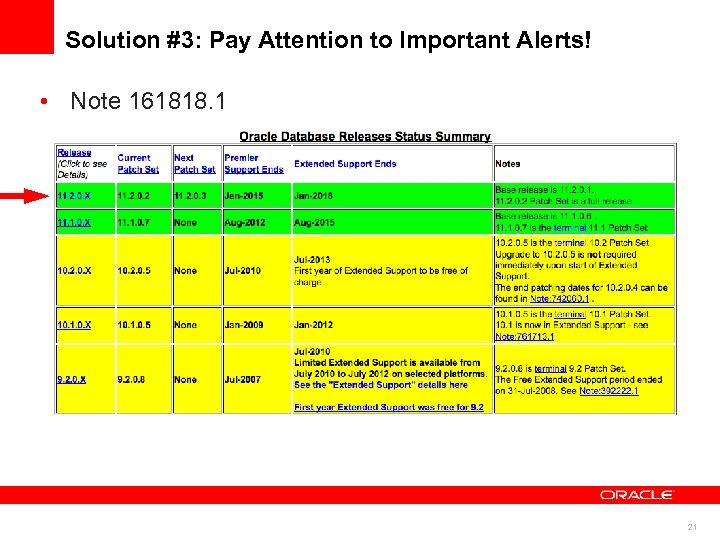Select the 10.2.0.X release cell
This screenshot has height=540, width=720.
pyautogui.click(x=85, y=270)
